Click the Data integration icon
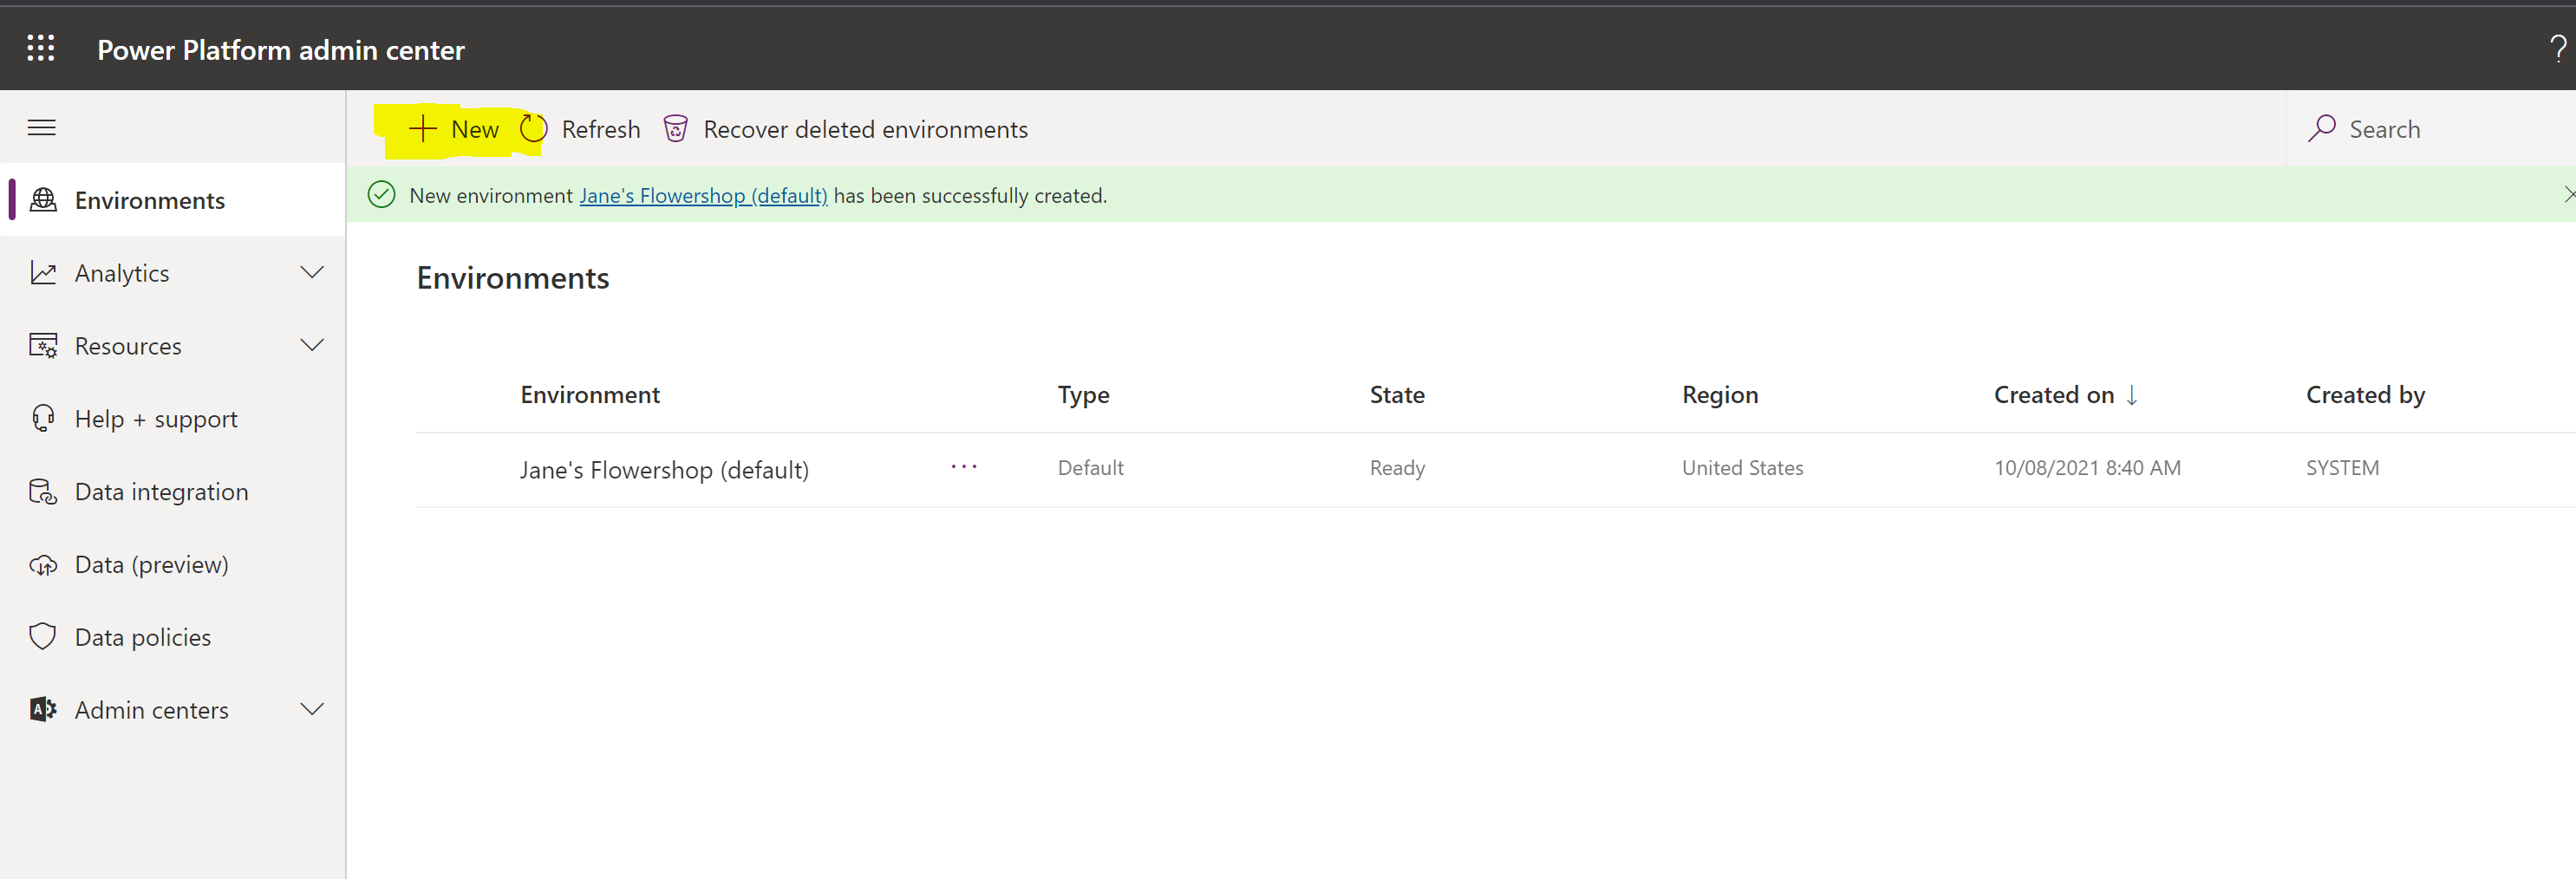Screen dimensions: 2576x879 coord(43,491)
